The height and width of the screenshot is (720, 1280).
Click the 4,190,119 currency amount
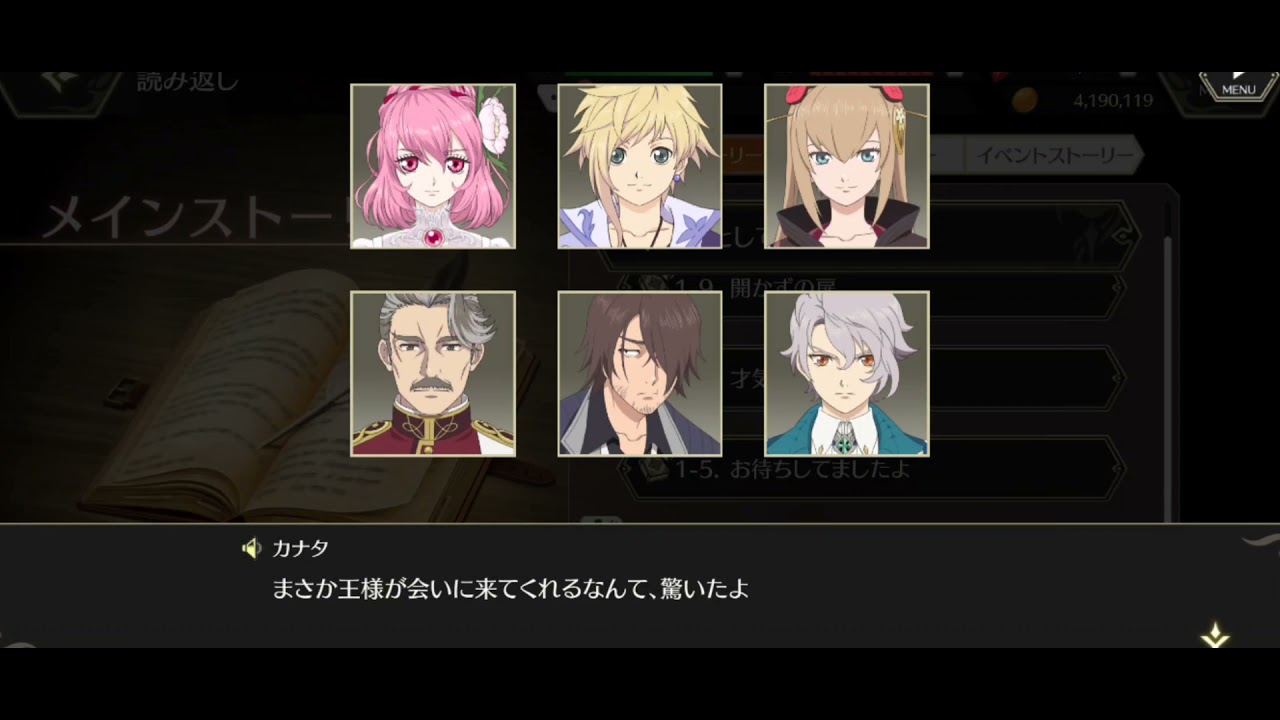pyautogui.click(x=1113, y=100)
